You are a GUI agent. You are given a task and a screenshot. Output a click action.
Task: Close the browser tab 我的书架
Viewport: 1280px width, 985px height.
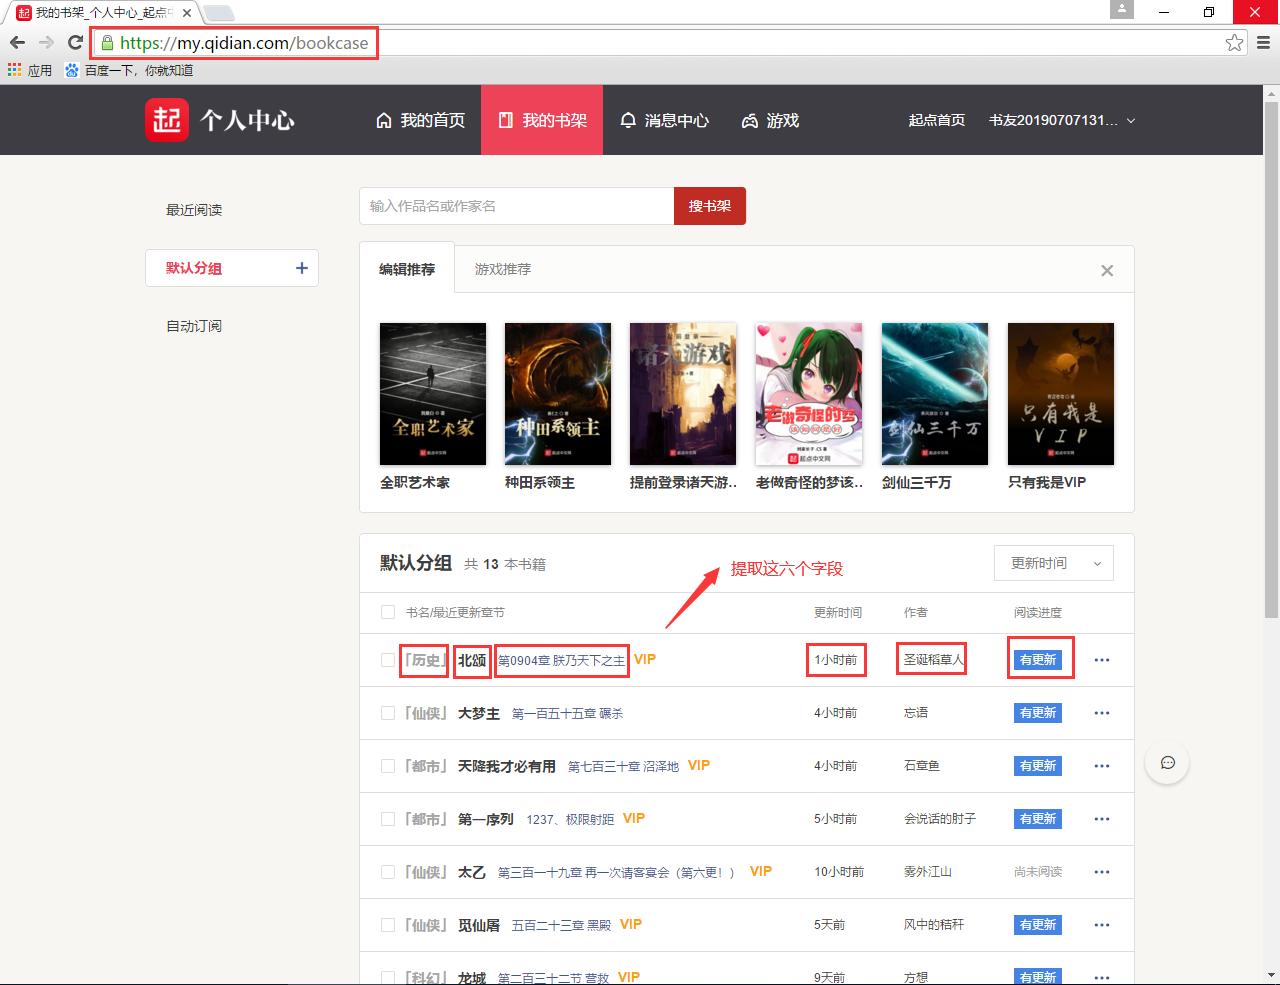187,13
